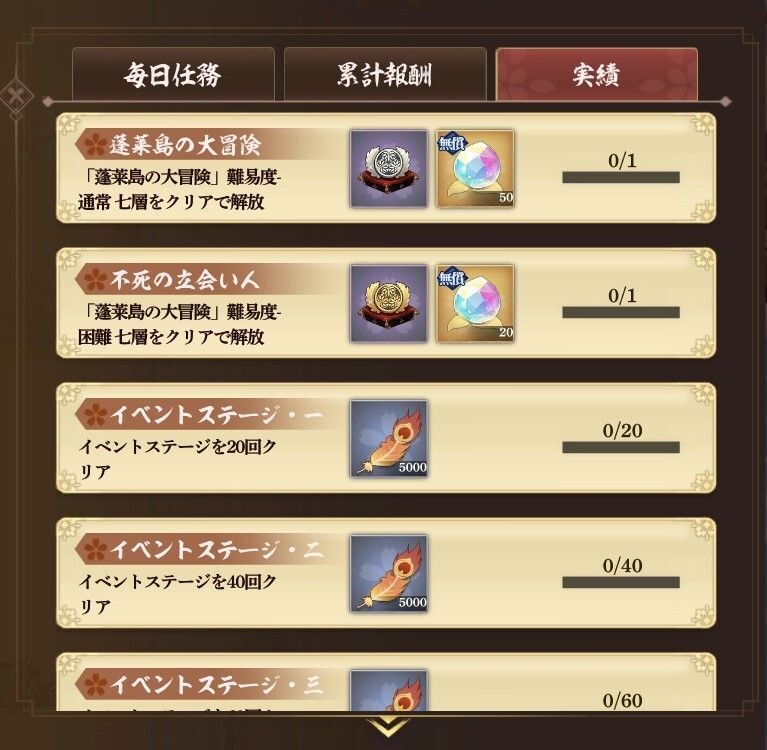
Task: Expand list with bottom gold chevron arrow
Action: tap(387, 727)
